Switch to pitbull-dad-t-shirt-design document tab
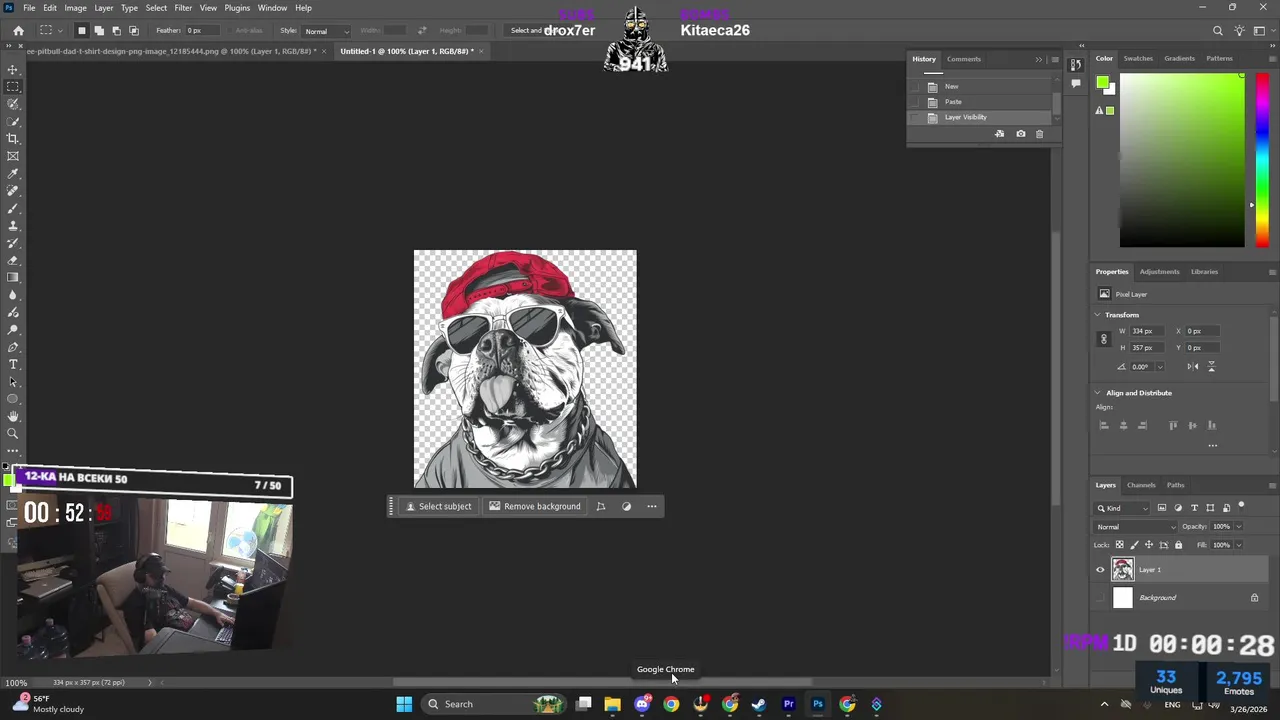1280x720 pixels. [x=170, y=51]
